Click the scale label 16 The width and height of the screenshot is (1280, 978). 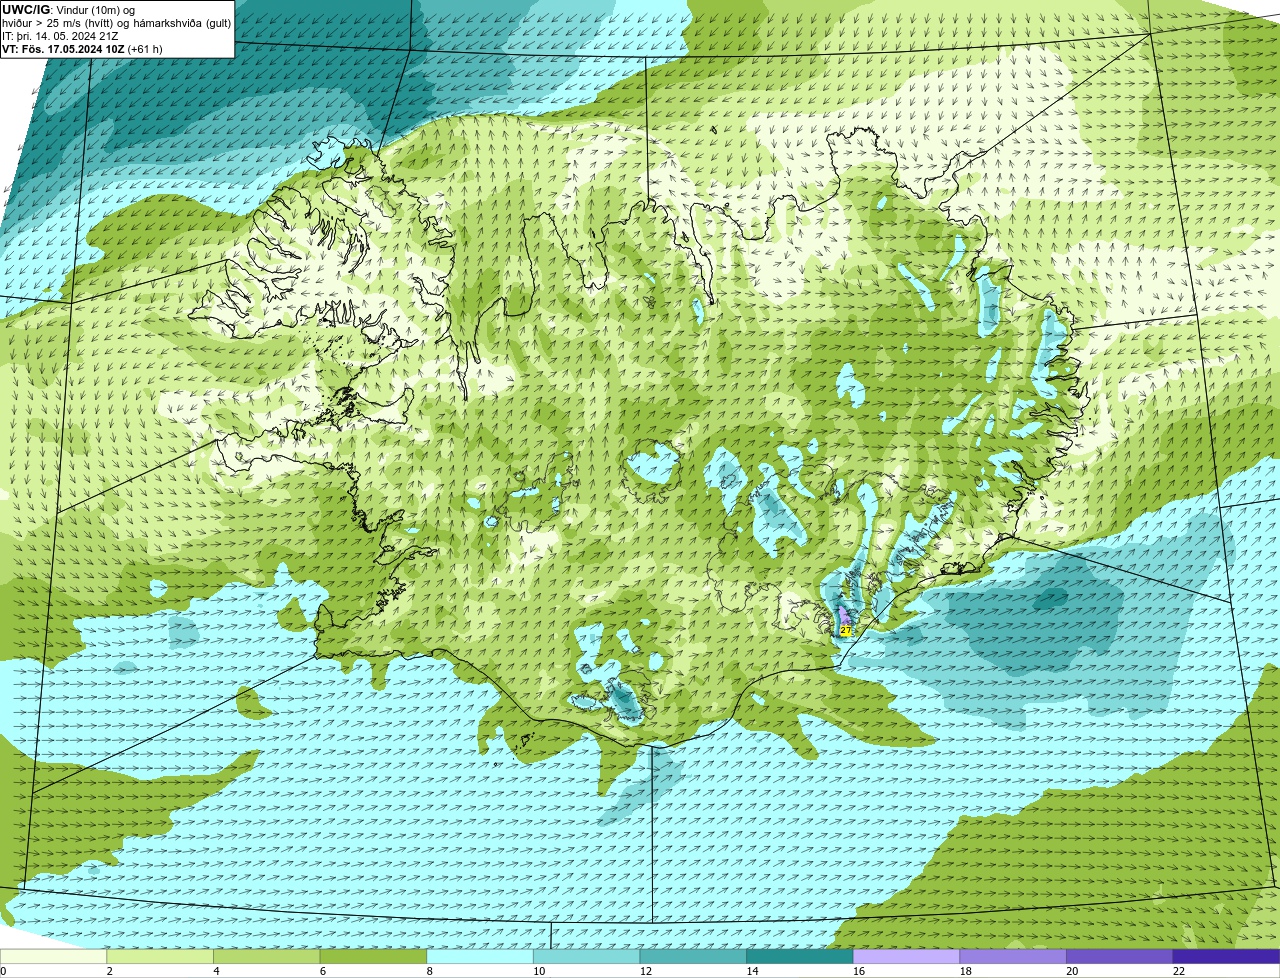pos(859,971)
